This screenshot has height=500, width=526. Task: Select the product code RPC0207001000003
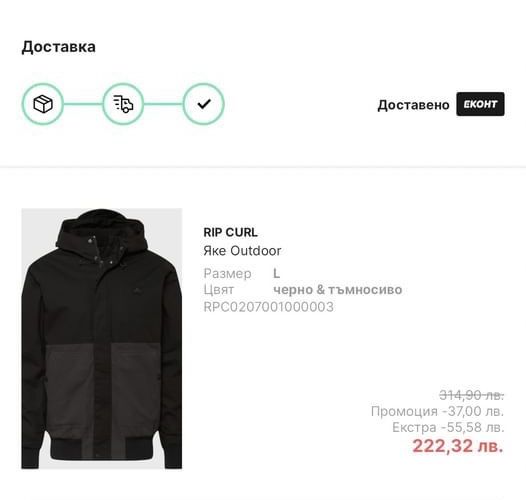pos(268,307)
